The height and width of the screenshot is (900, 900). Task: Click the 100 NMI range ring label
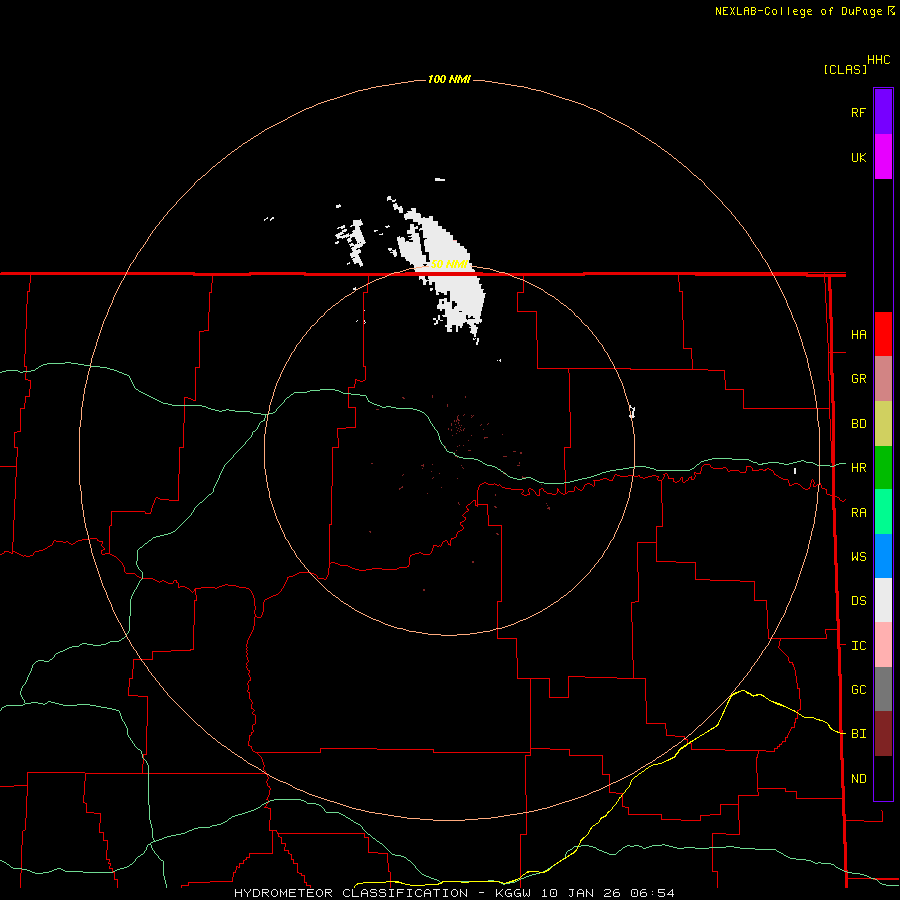pyautogui.click(x=449, y=79)
